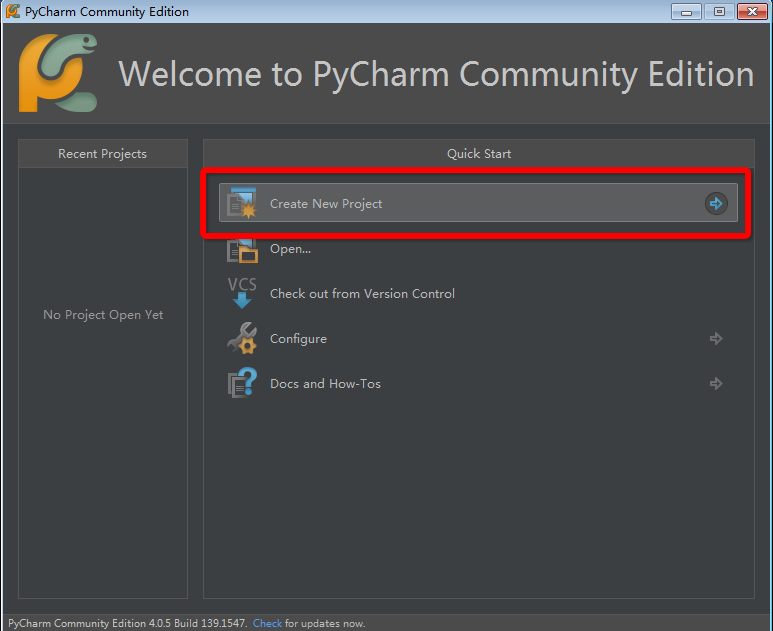
Task: Close the PyCharm window
Action: pyautogui.click(x=752, y=11)
